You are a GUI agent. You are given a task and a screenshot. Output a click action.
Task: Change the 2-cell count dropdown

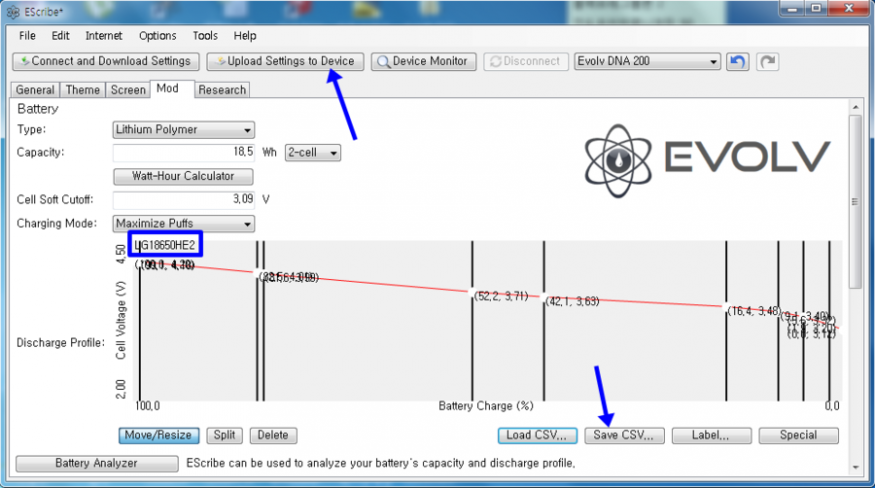tap(313, 153)
